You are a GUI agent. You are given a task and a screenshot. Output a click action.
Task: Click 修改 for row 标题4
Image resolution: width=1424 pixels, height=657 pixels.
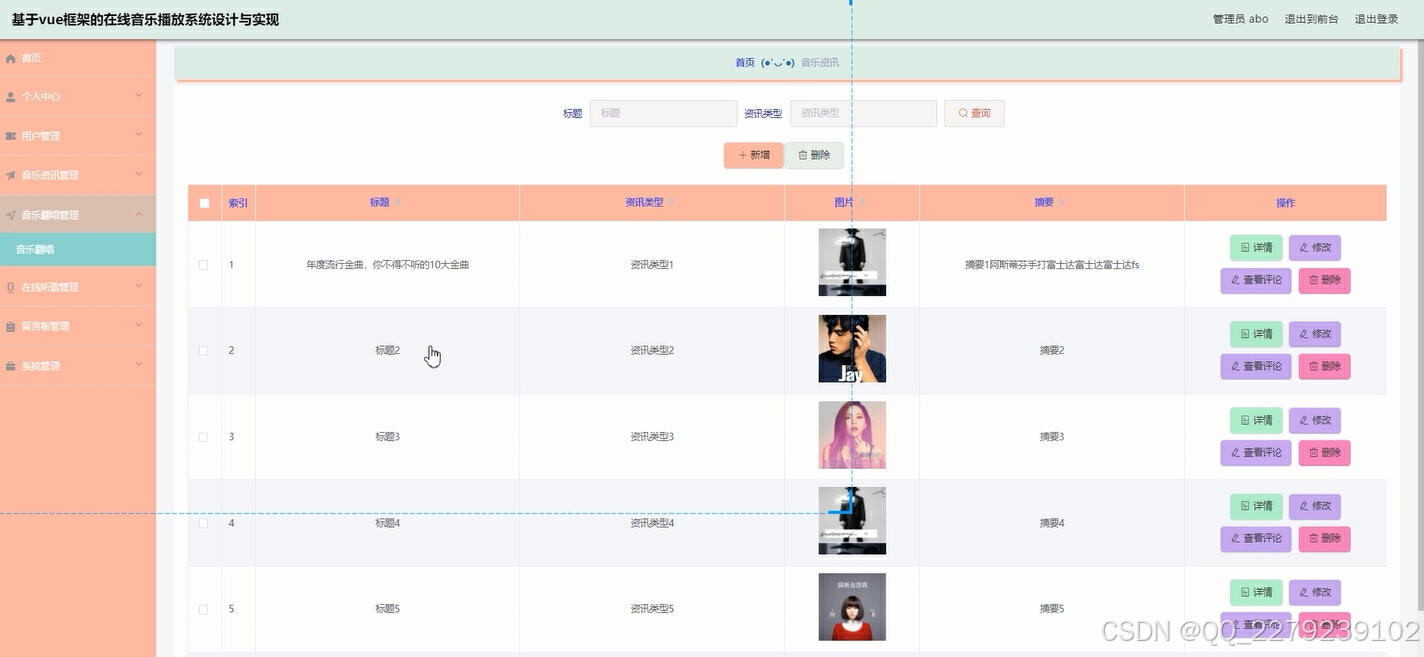(1315, 506)
